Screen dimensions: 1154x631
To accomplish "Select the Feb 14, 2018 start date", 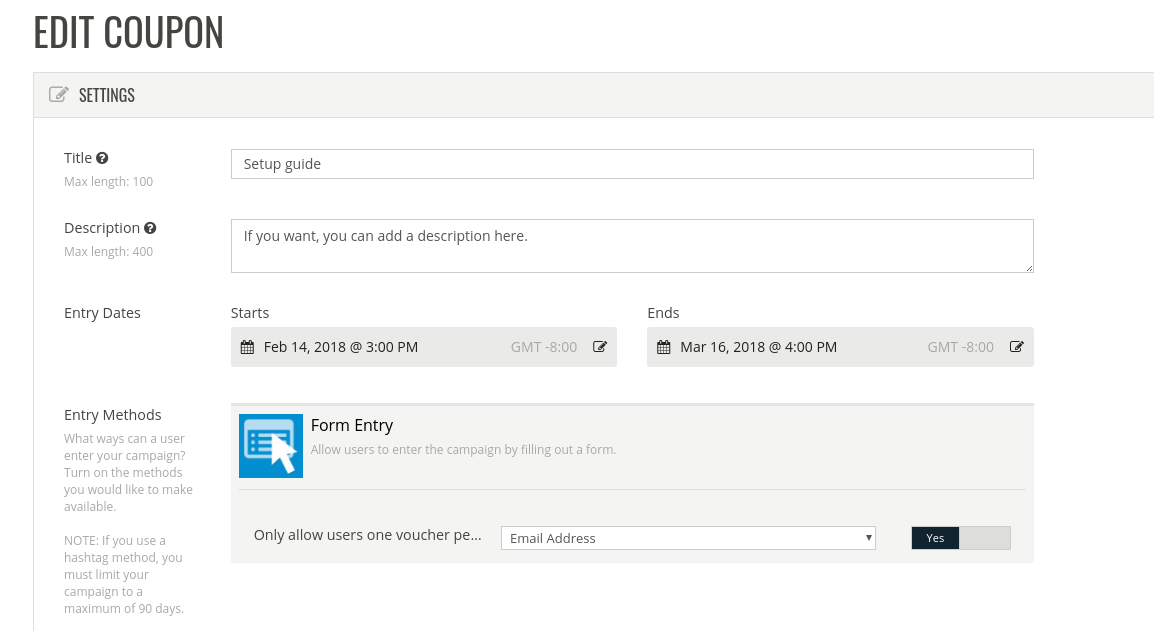I will (x=341, y=347).
